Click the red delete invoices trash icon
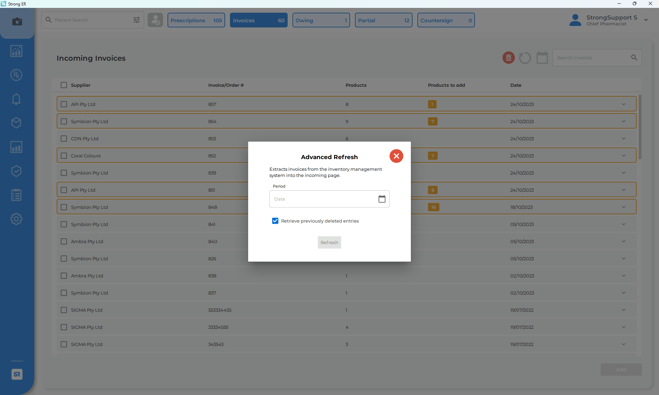 (x=509, y=58)
